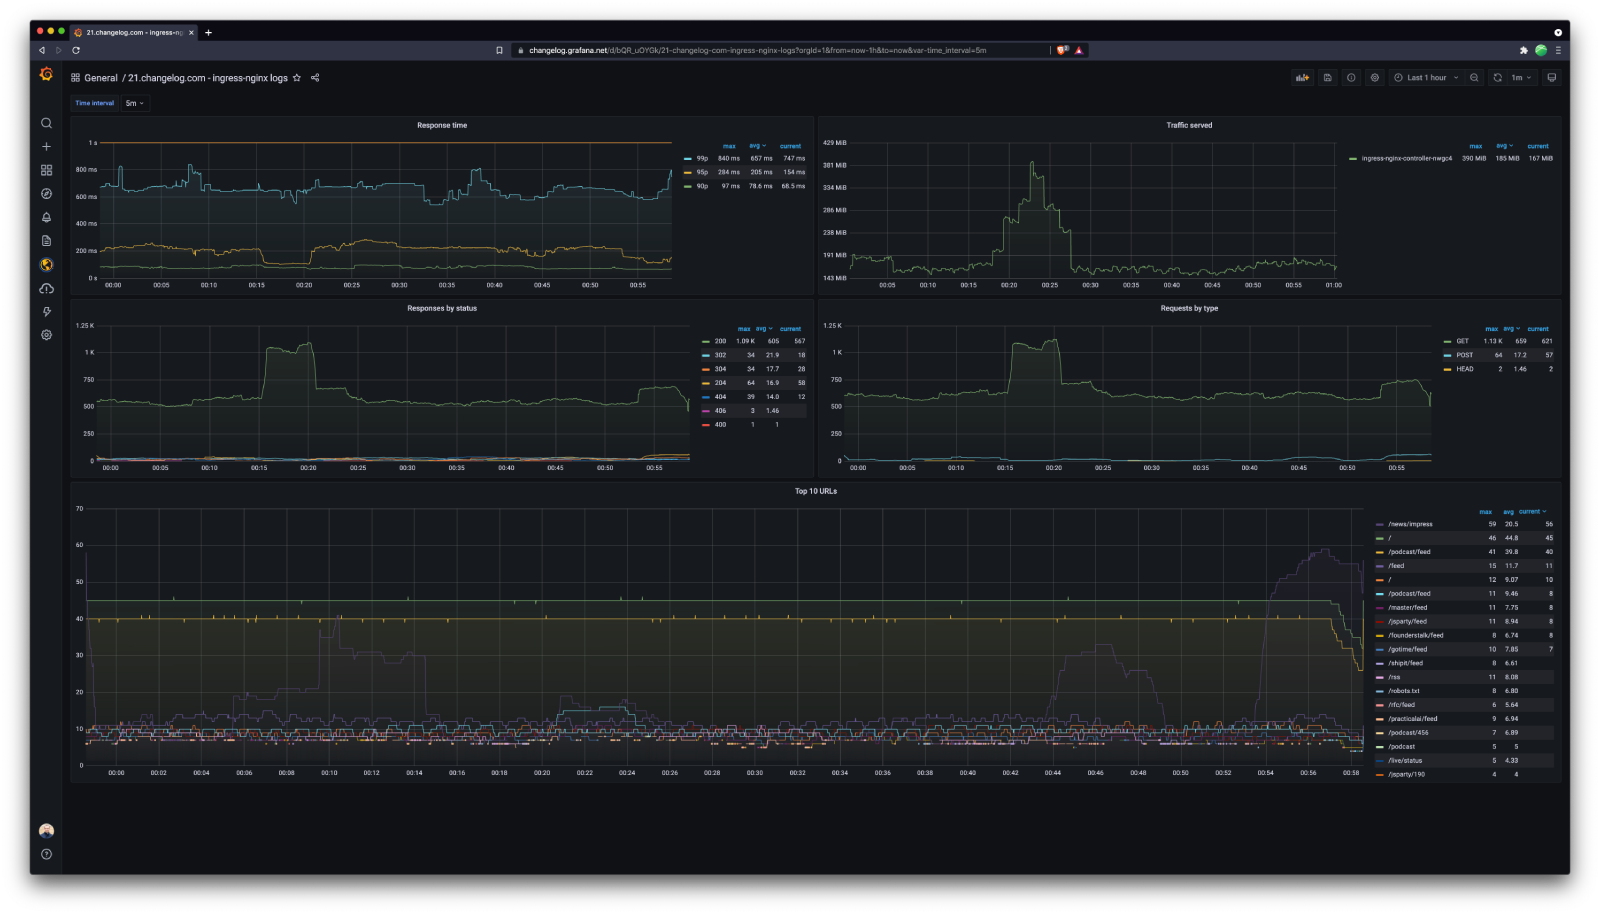Click the zoom out time range icon

click(x=1473, y=77)
